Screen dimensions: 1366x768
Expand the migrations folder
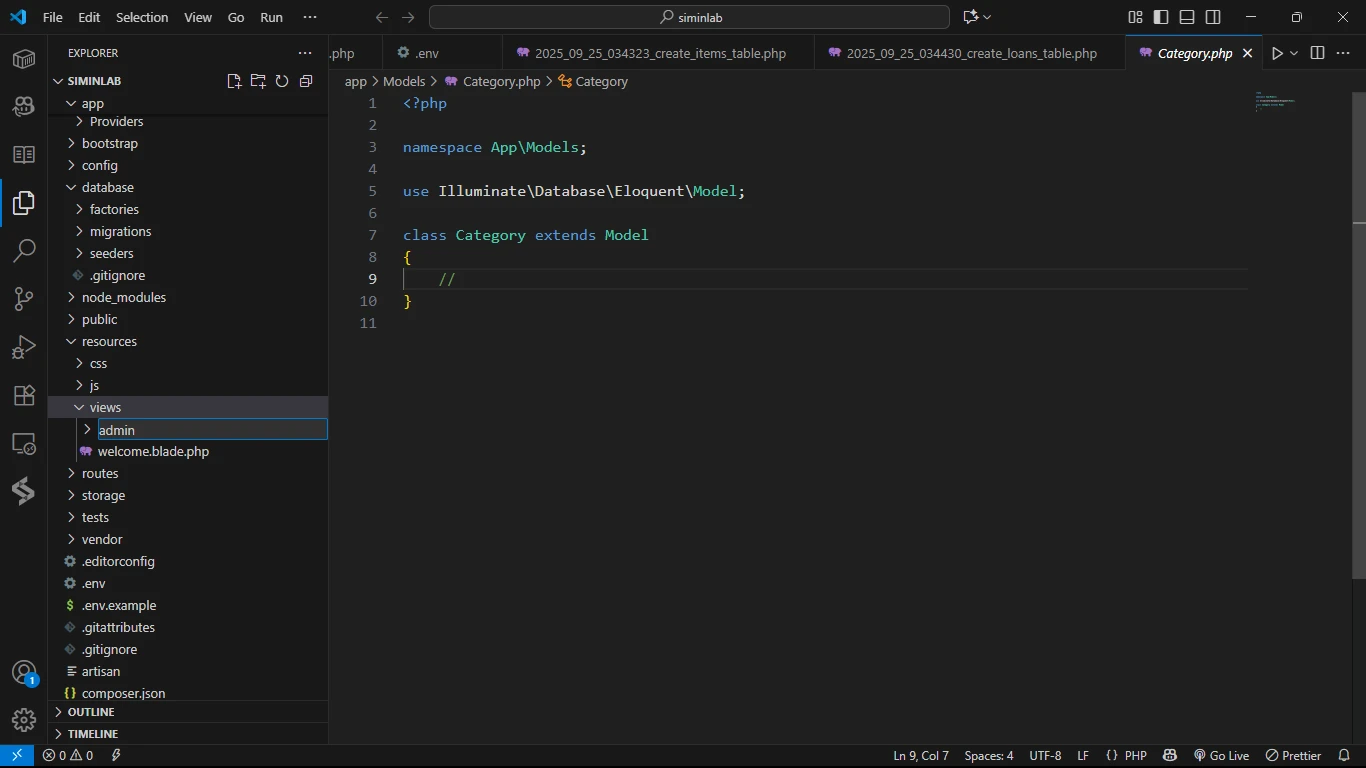tap(120, 231)
